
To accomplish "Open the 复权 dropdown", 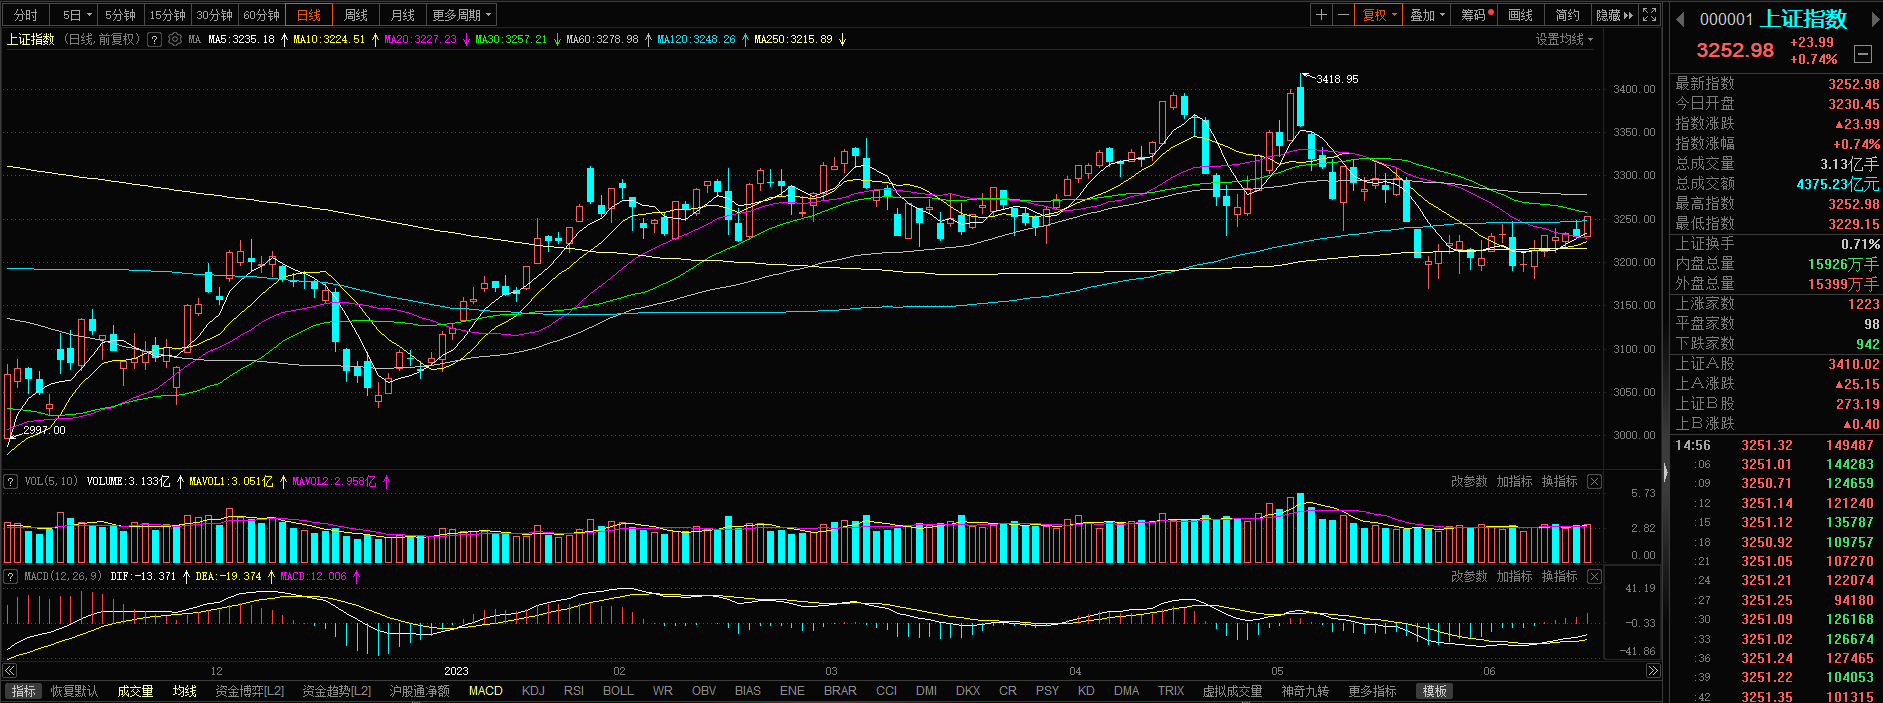I will 1379,15.
